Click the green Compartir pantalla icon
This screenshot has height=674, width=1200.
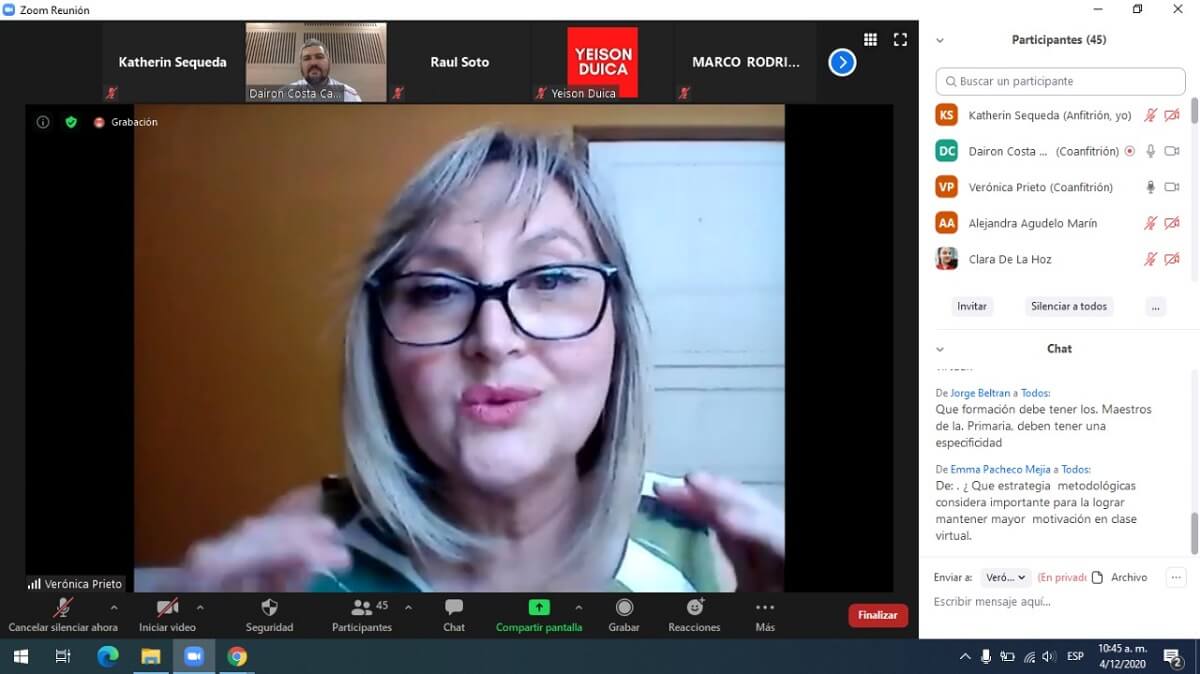click(539, 608)
